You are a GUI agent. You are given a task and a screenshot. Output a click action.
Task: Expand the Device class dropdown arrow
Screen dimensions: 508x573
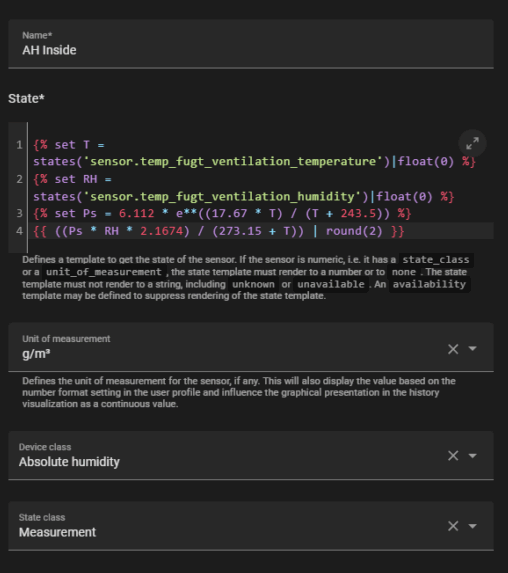click(x=472, y=456)
